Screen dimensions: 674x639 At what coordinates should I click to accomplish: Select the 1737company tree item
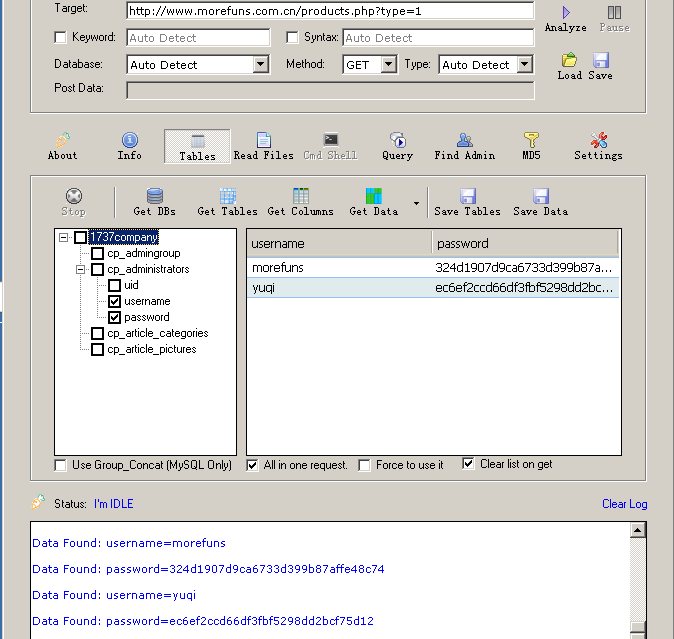tap(124, 237)
